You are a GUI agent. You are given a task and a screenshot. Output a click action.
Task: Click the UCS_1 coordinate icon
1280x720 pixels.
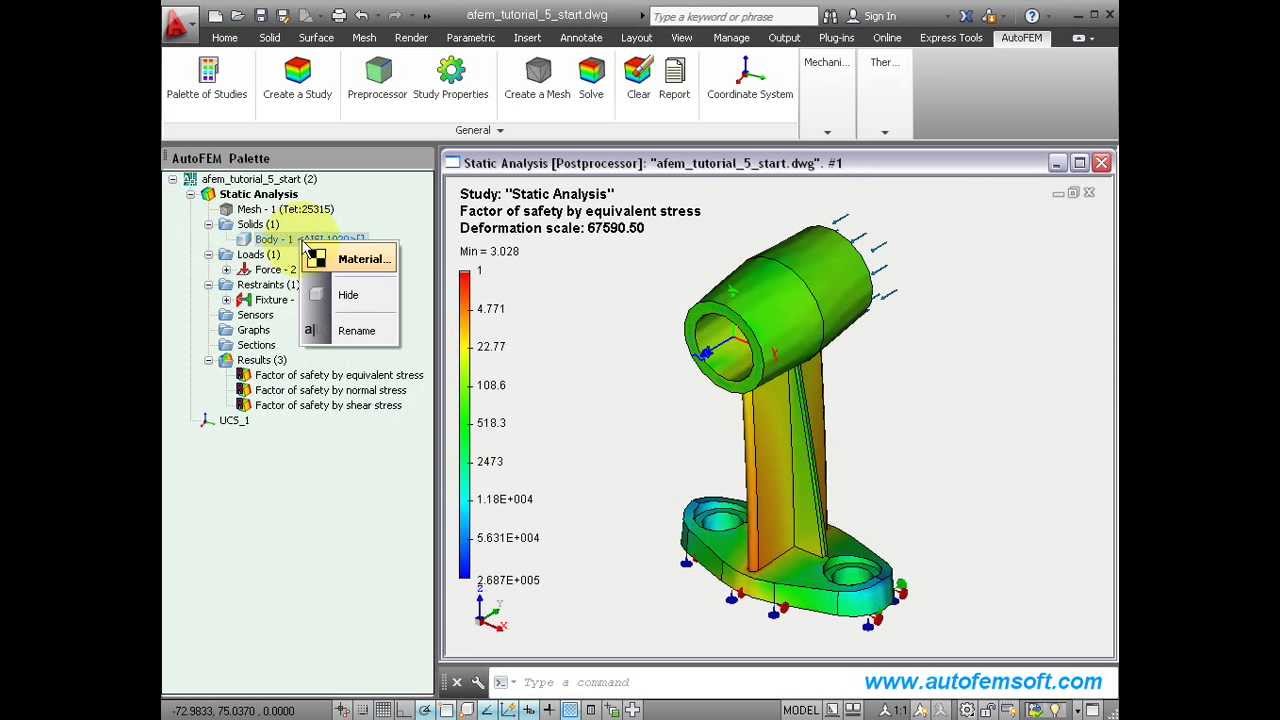(x=207, y=420)
